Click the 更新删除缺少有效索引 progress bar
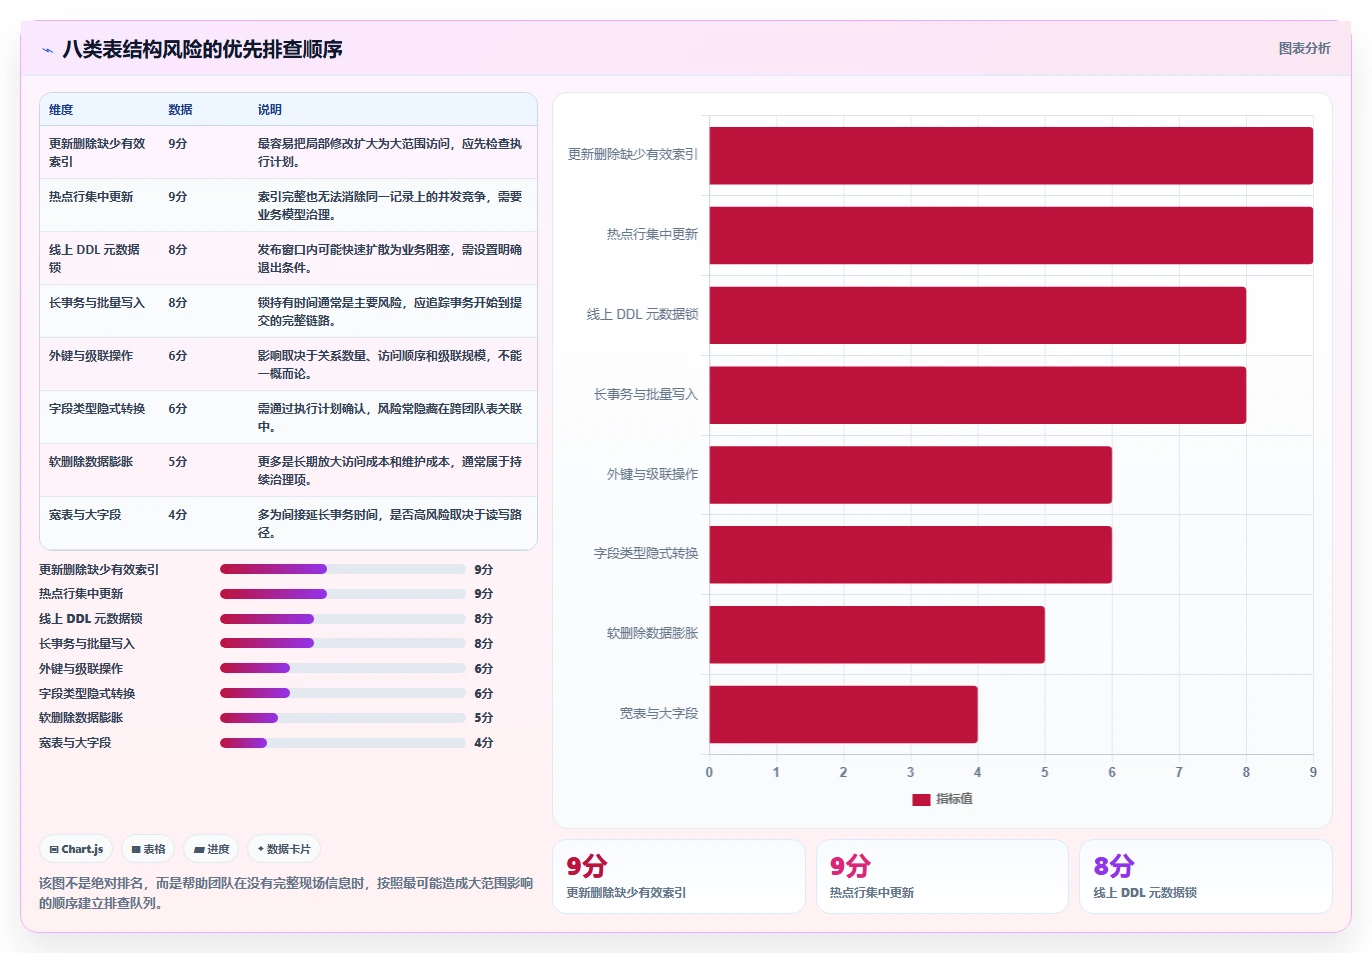This screenshot has height=953, width=1372. coord(343,569)
